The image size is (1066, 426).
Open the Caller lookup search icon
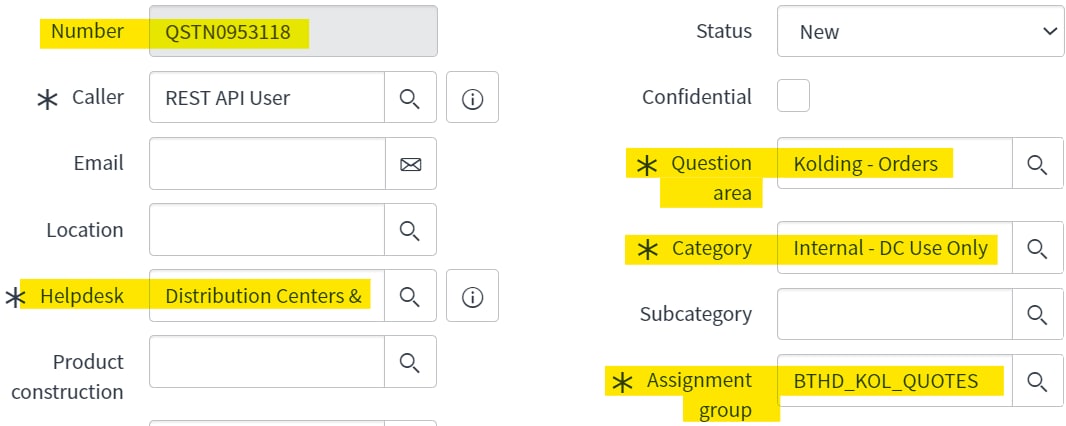pos(410,97)
